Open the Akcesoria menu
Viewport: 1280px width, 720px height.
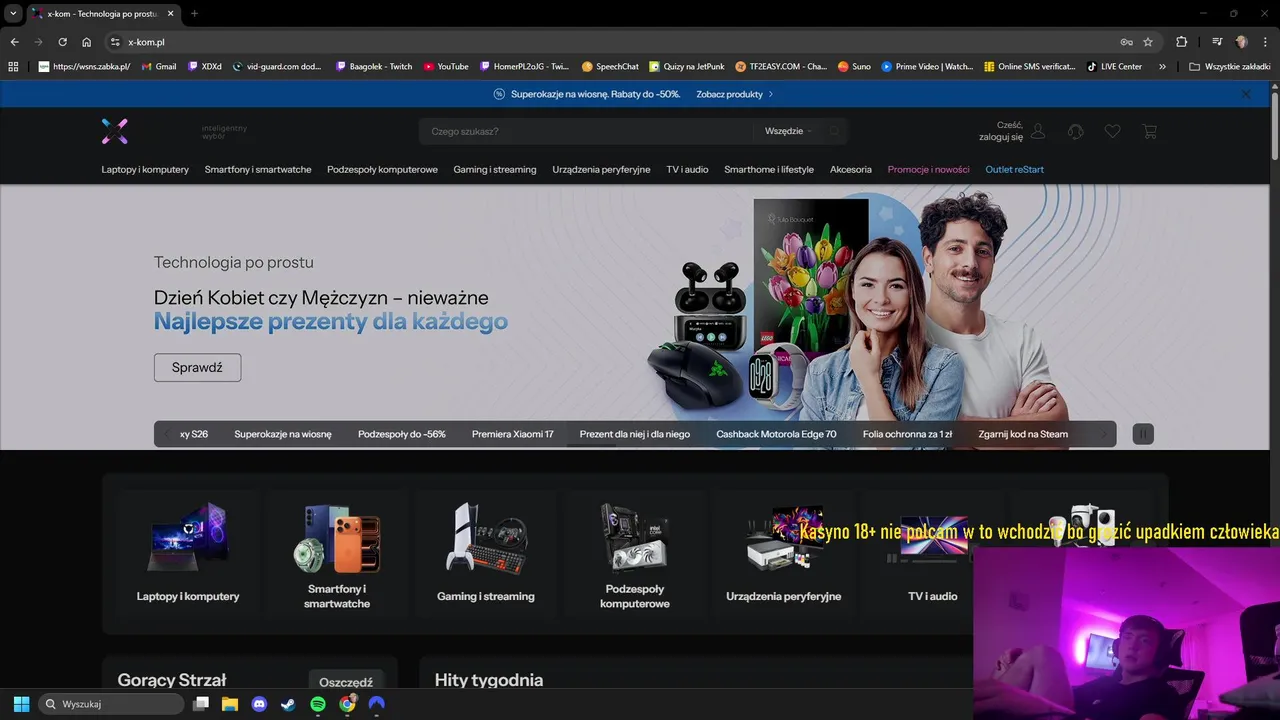(851, 170)
